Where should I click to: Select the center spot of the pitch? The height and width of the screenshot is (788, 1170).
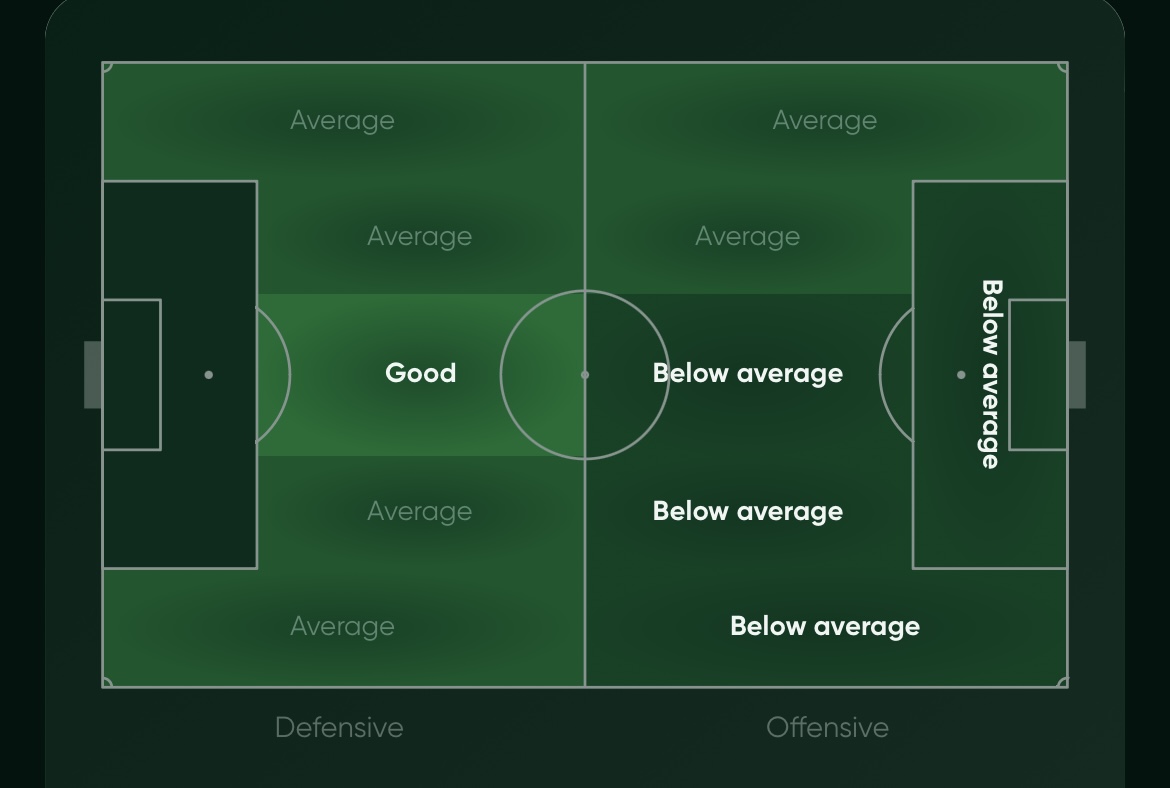tap(585, 375)
